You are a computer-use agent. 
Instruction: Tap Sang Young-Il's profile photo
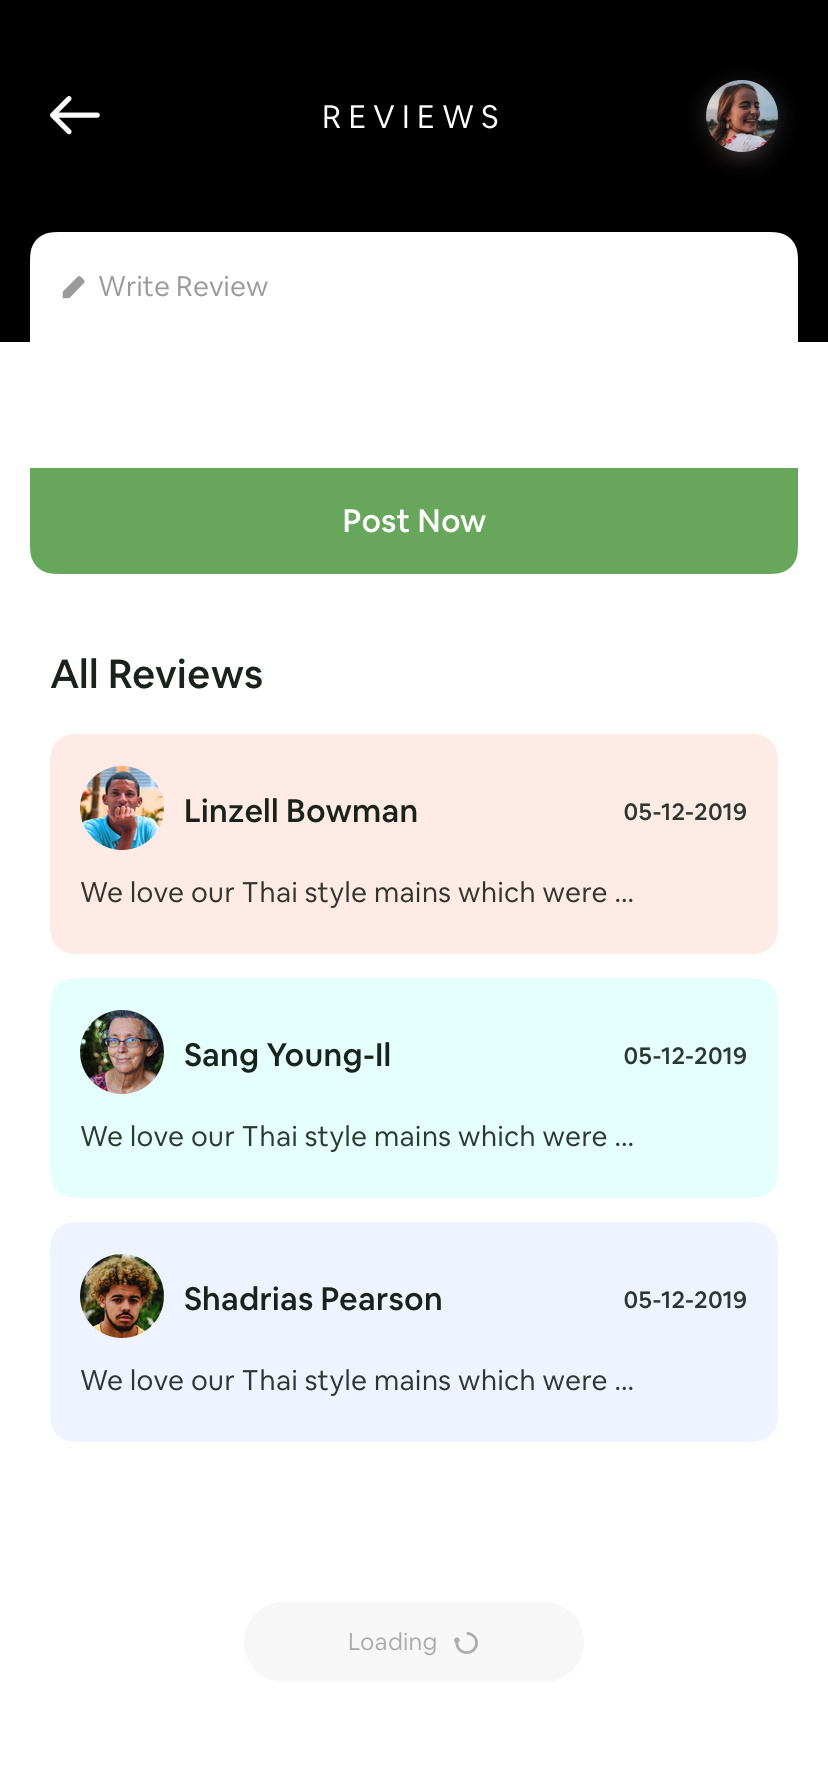tap(122, 1052)
